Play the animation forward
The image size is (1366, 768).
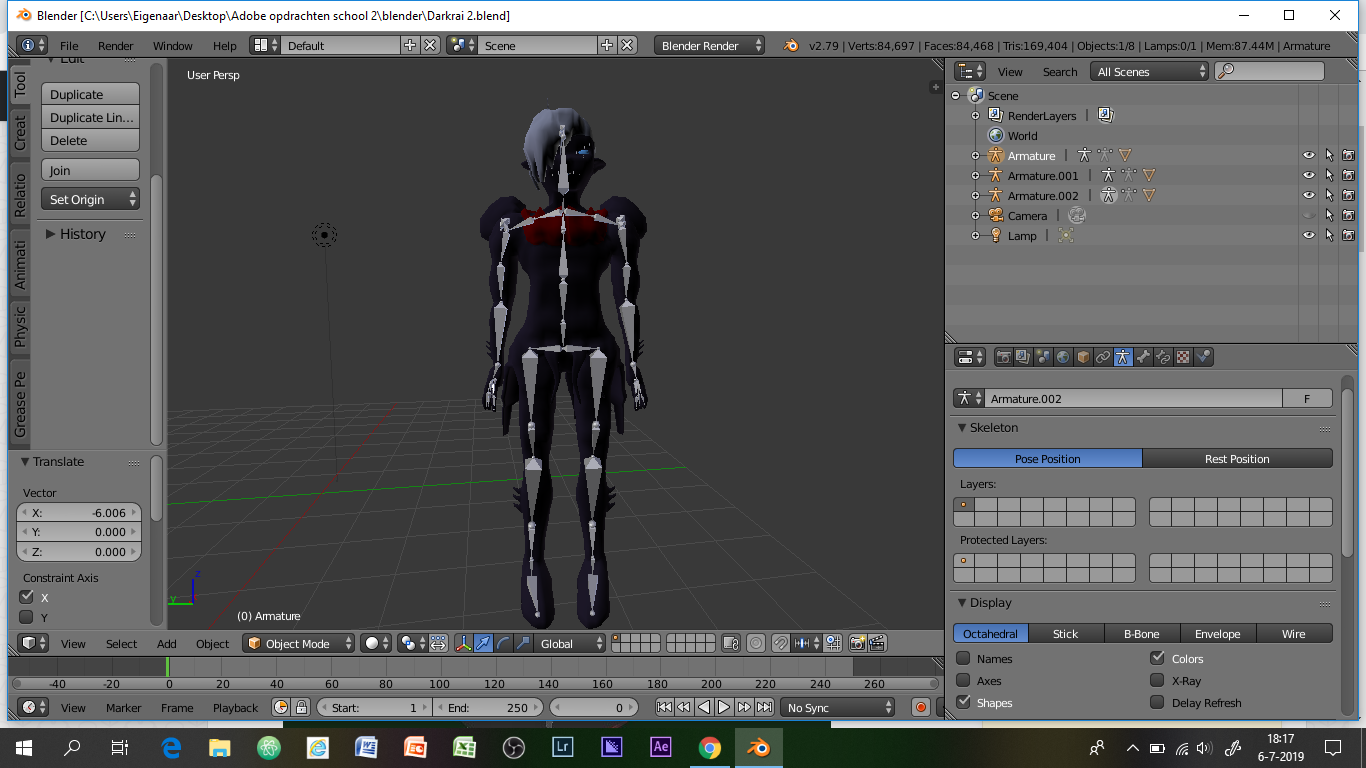pyautogui.click(x=724, y=707)
